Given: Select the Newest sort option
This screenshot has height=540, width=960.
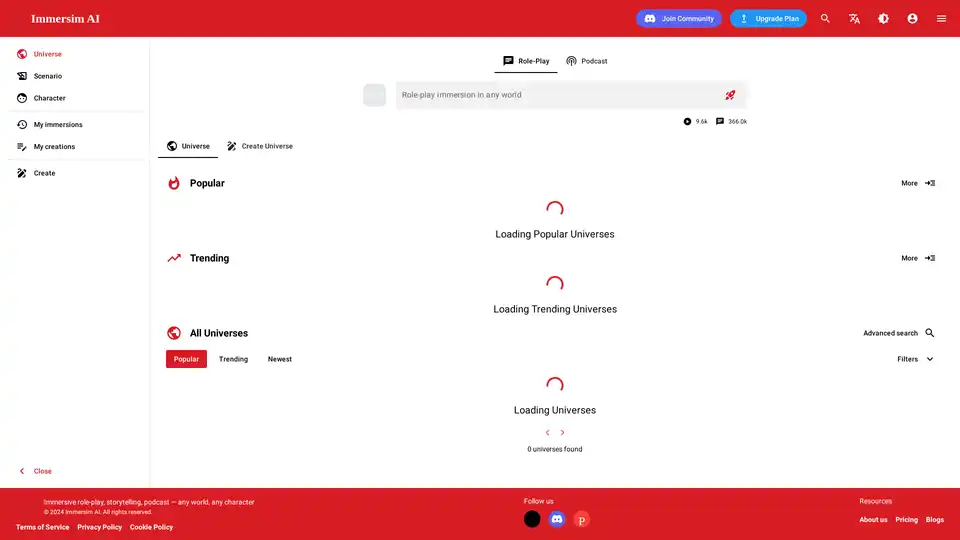Looking at the screenshot, I should coord(280,359).
